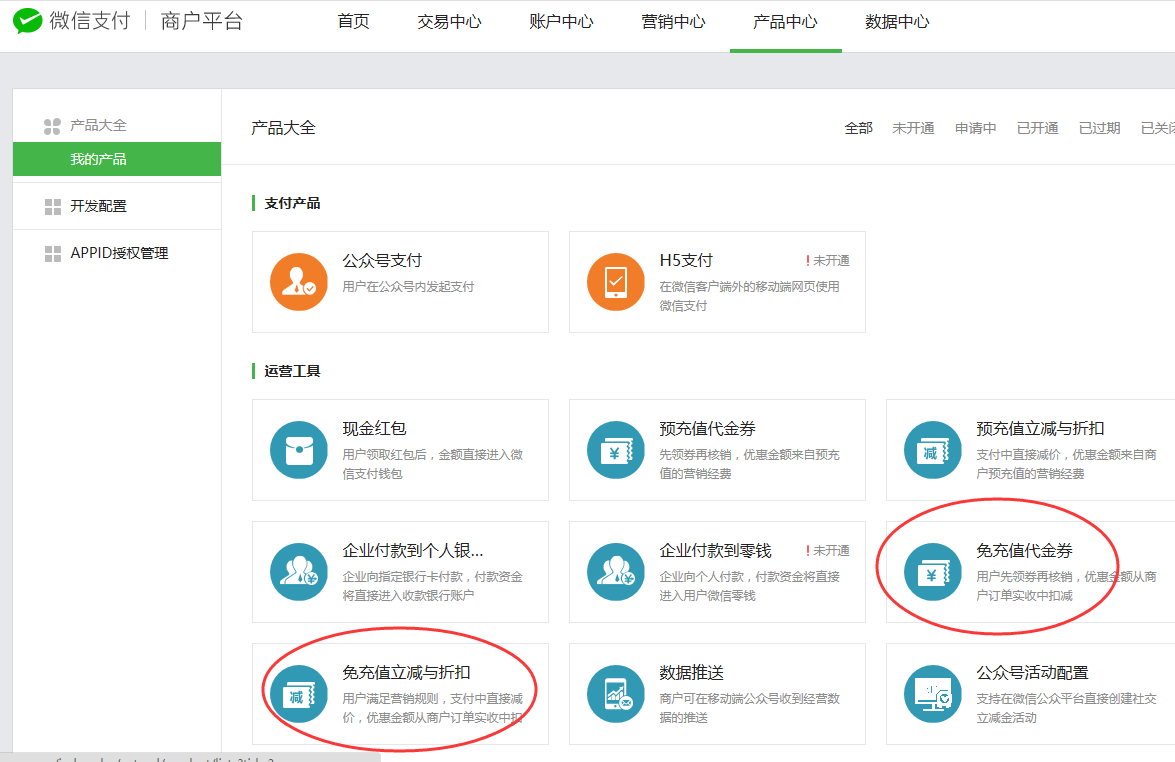Image resolution: width=1175 pixels, height=762 pixels.
Task: Open the 企业付款到个人银... product title
Action: [413, 551]
